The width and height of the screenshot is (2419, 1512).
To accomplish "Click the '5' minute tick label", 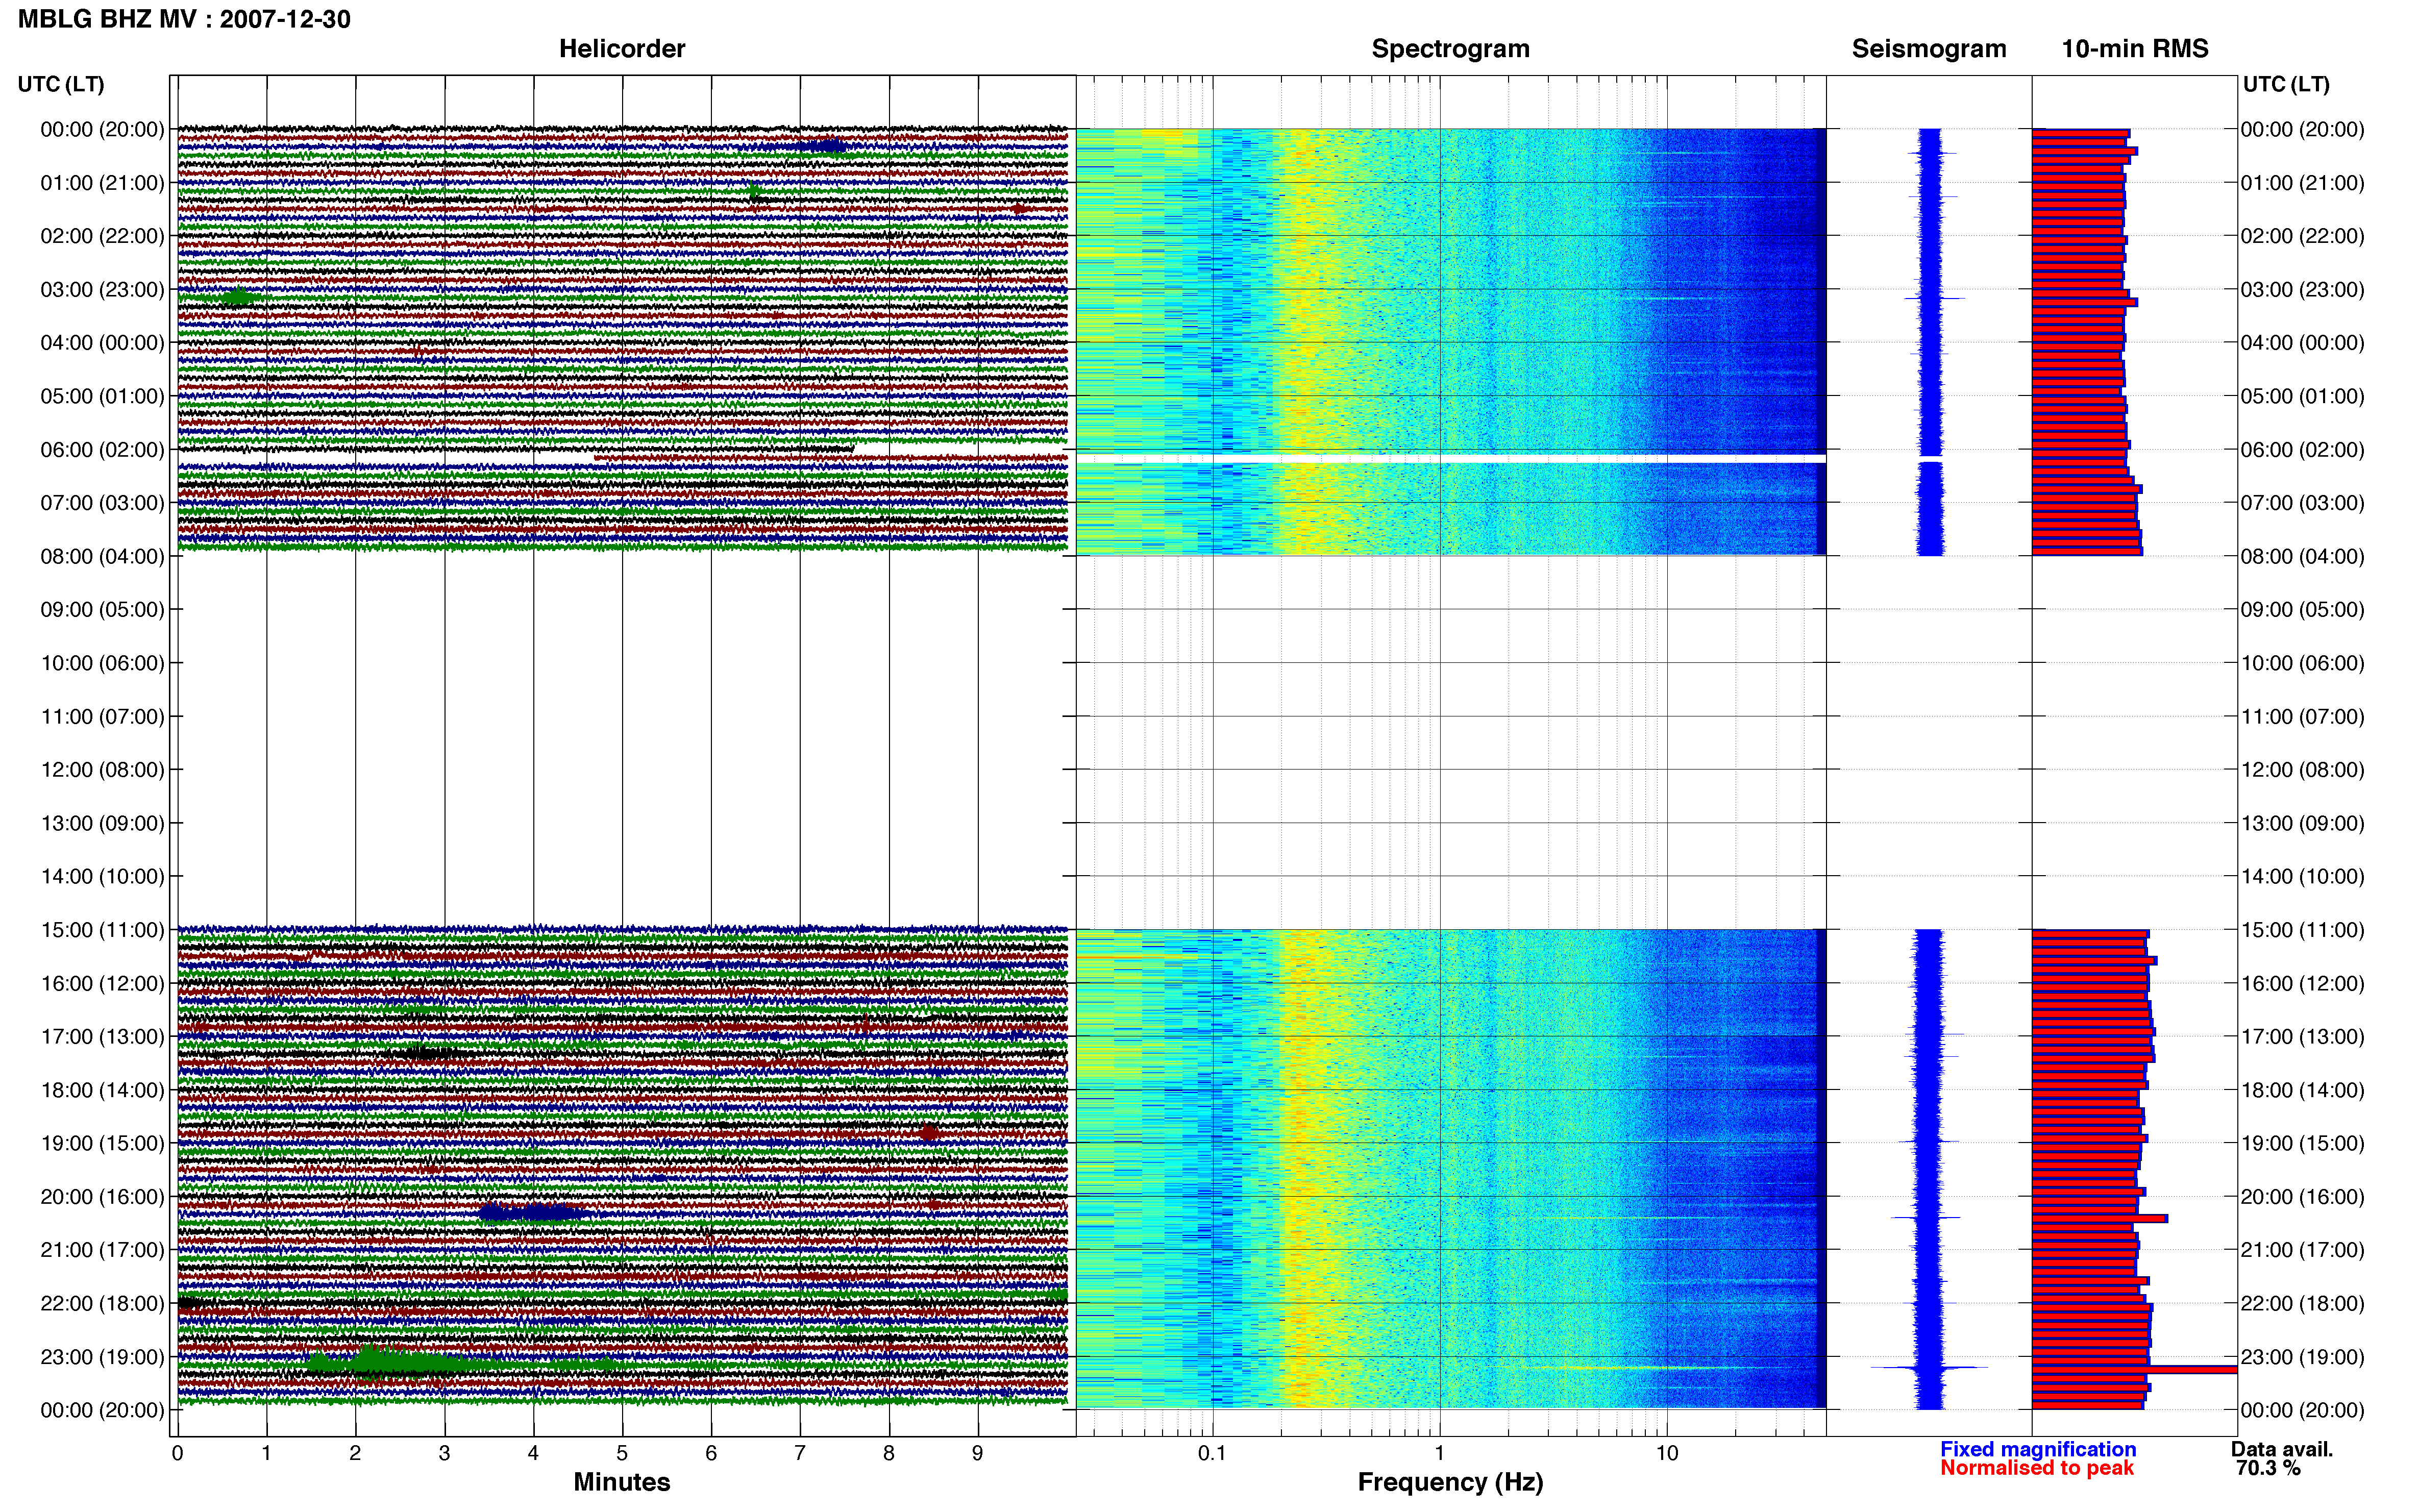I will click(x=622, y=1453).
